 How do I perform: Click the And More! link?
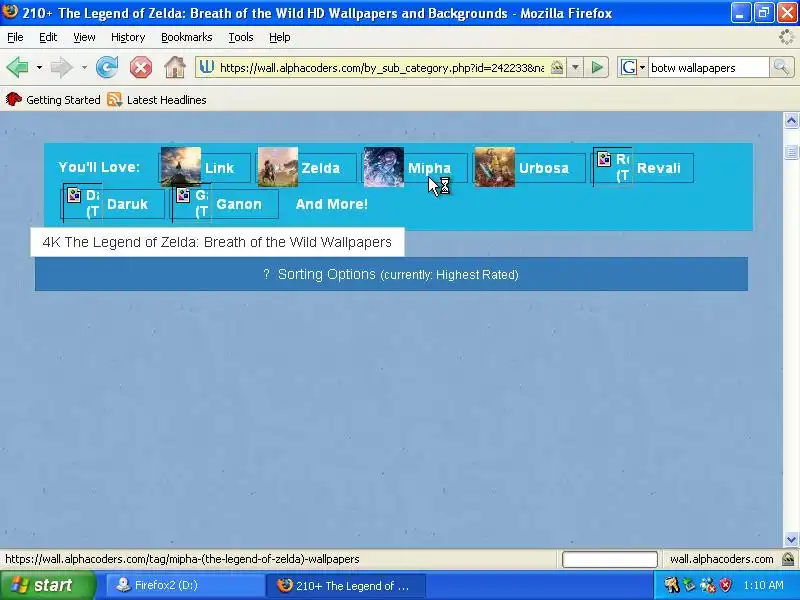point(332,204)
